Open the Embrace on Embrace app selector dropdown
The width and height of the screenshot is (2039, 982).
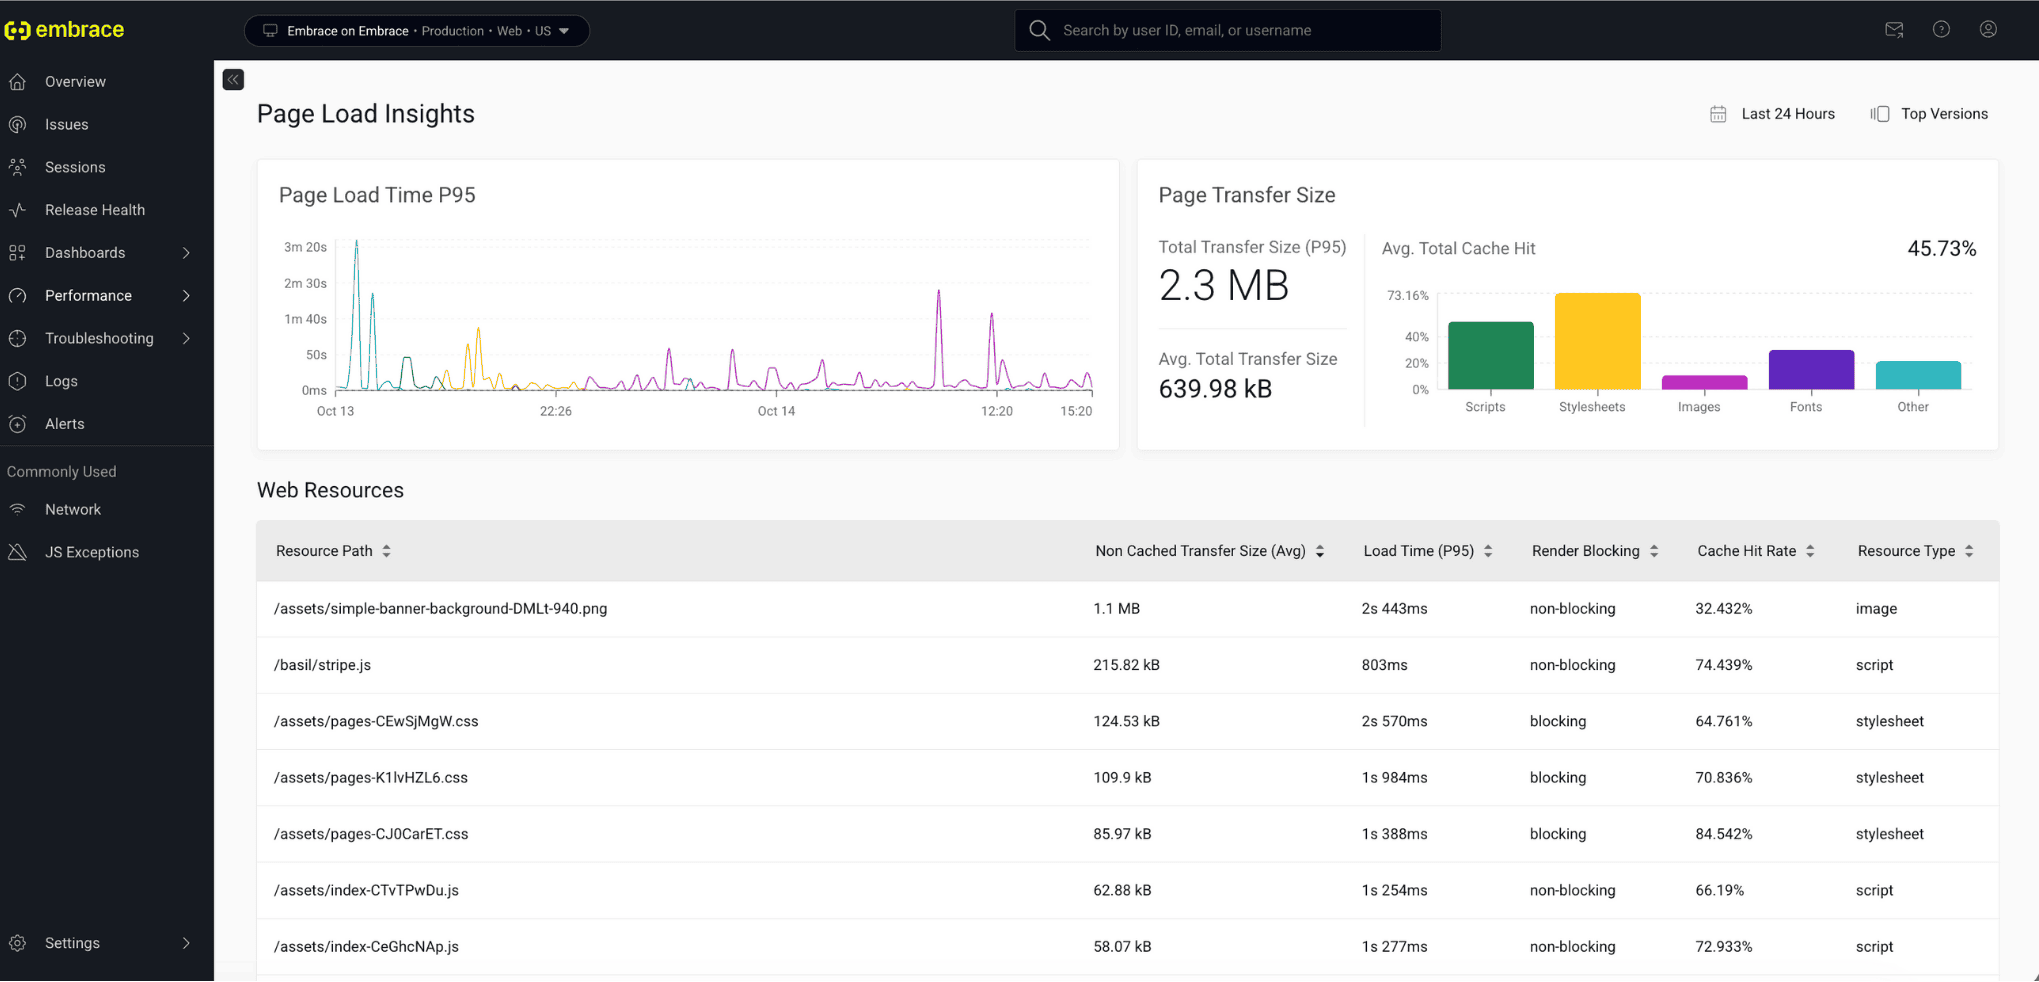click(417, 31)
